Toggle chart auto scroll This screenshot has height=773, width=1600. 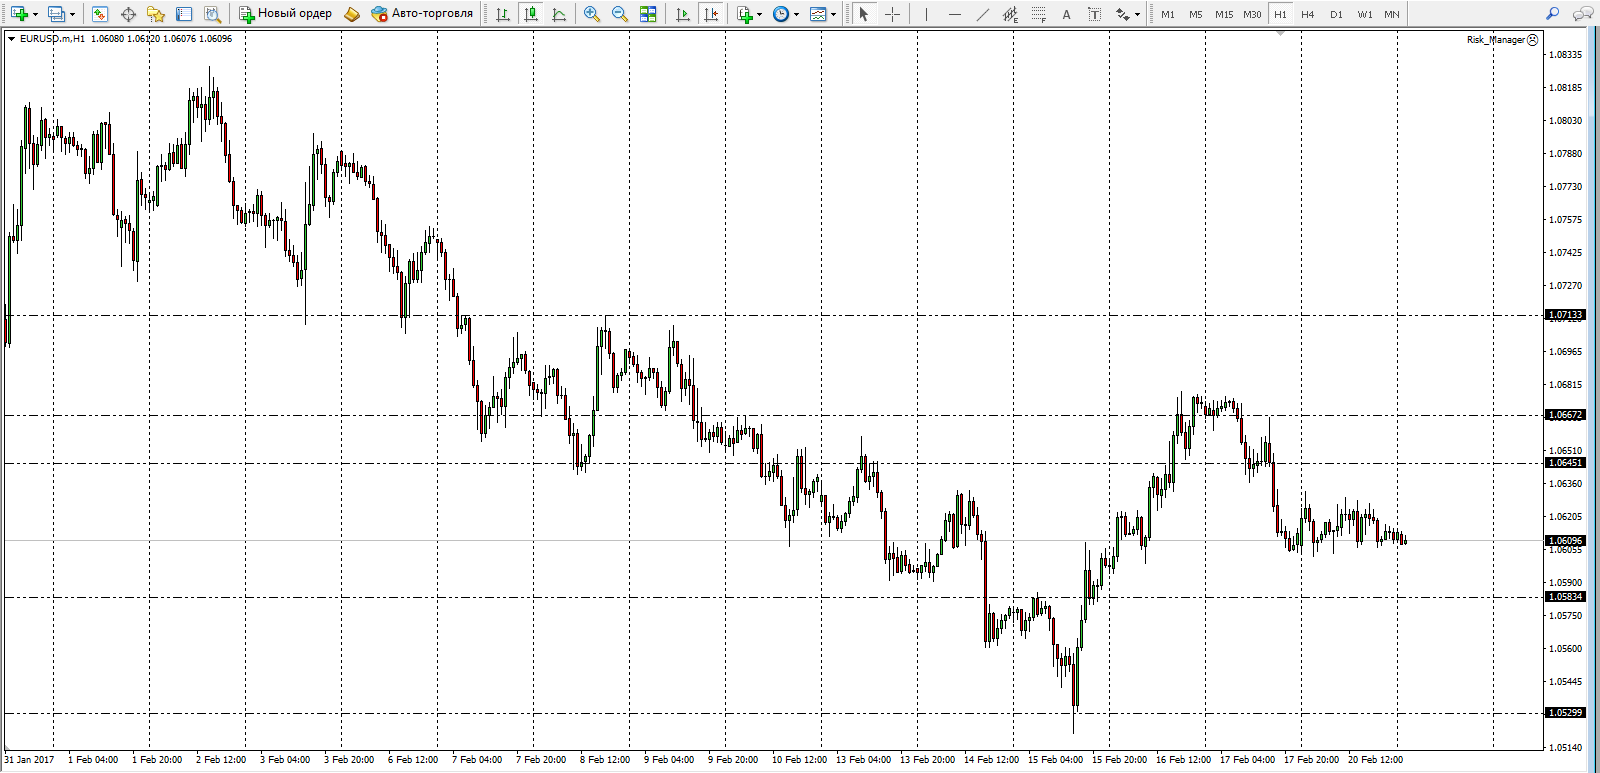pos(683,14)
